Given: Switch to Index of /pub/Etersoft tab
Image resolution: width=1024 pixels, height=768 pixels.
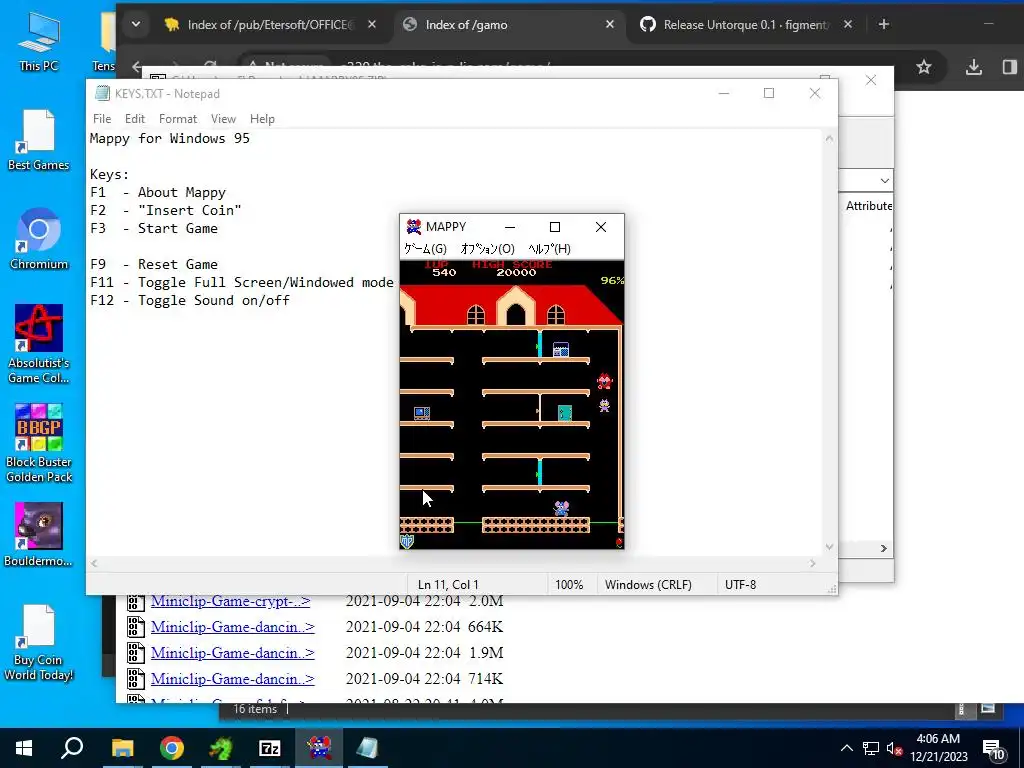Looking at the screenshot, I should click(271, 24).
